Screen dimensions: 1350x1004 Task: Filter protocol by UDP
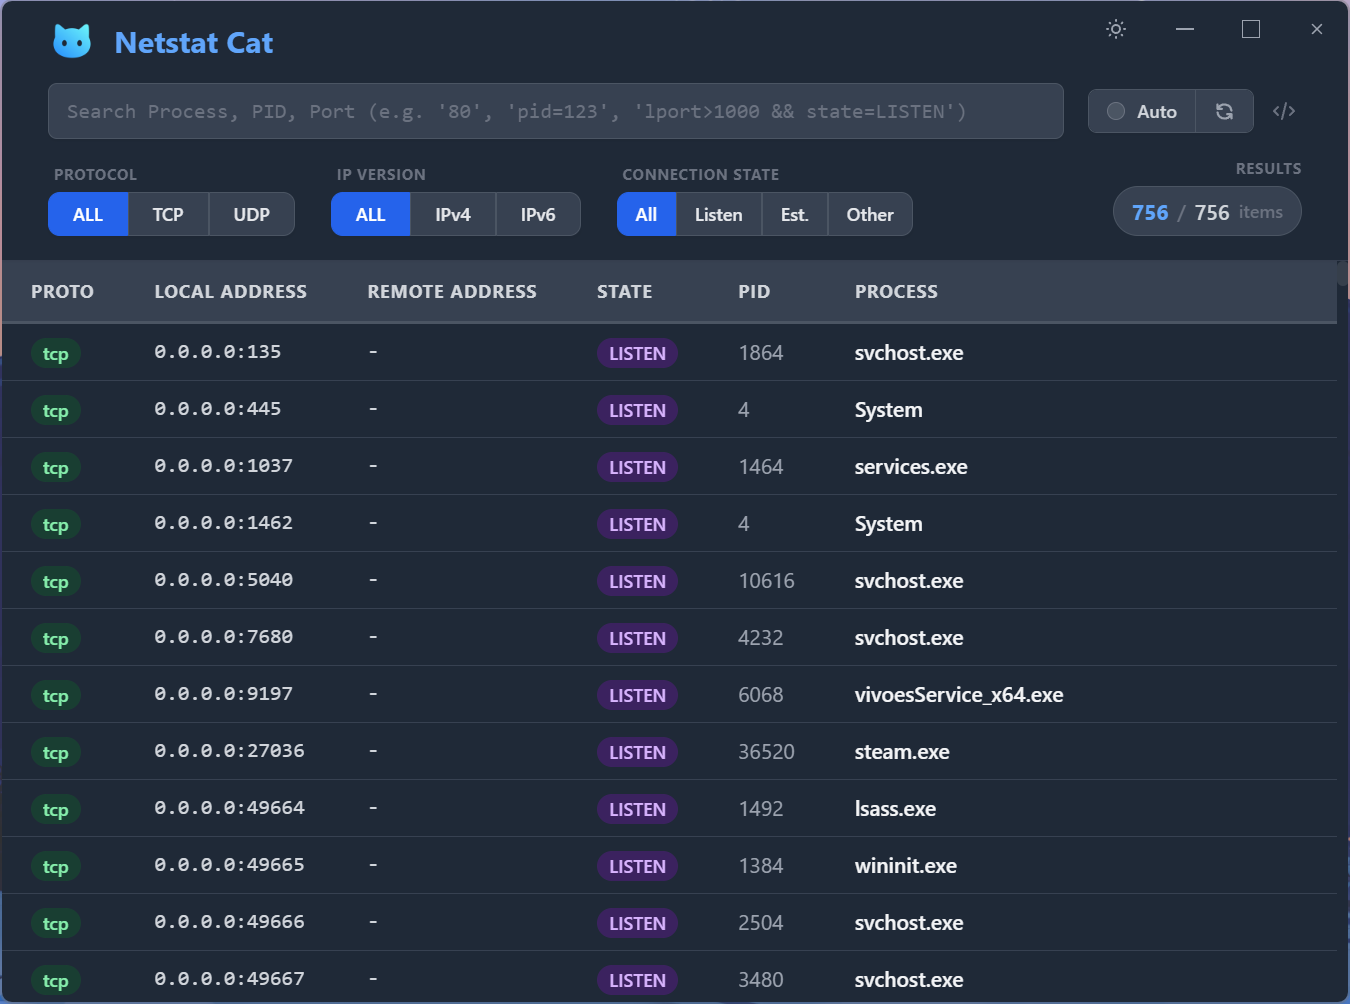tap(251, 214)
